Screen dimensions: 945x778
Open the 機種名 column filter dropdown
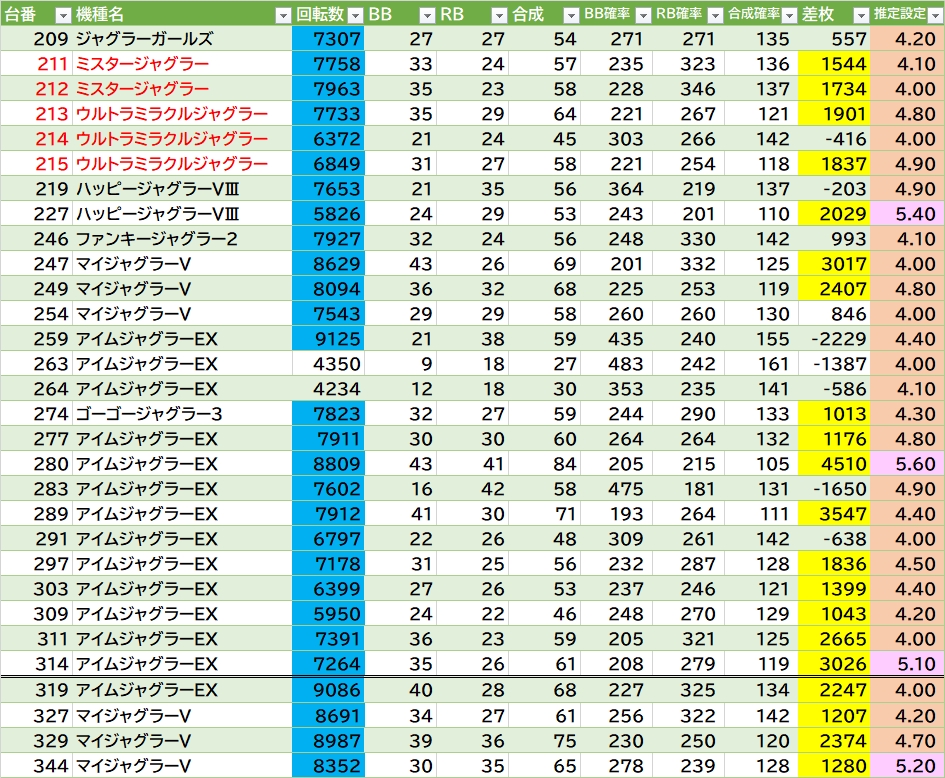click(x=283, y=15)
